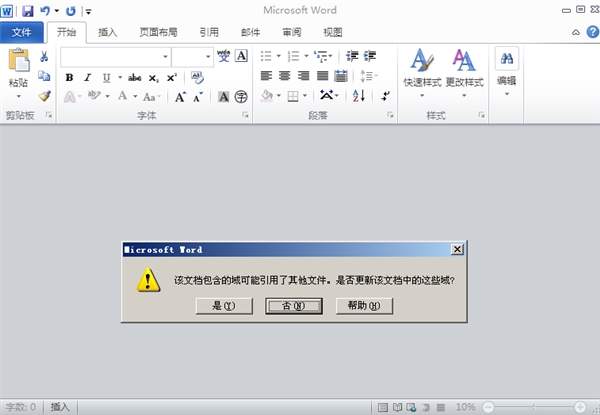Toggle Align Right for paragraph
This screenshot has width=600, height=415.
click(x=303, y=76)
